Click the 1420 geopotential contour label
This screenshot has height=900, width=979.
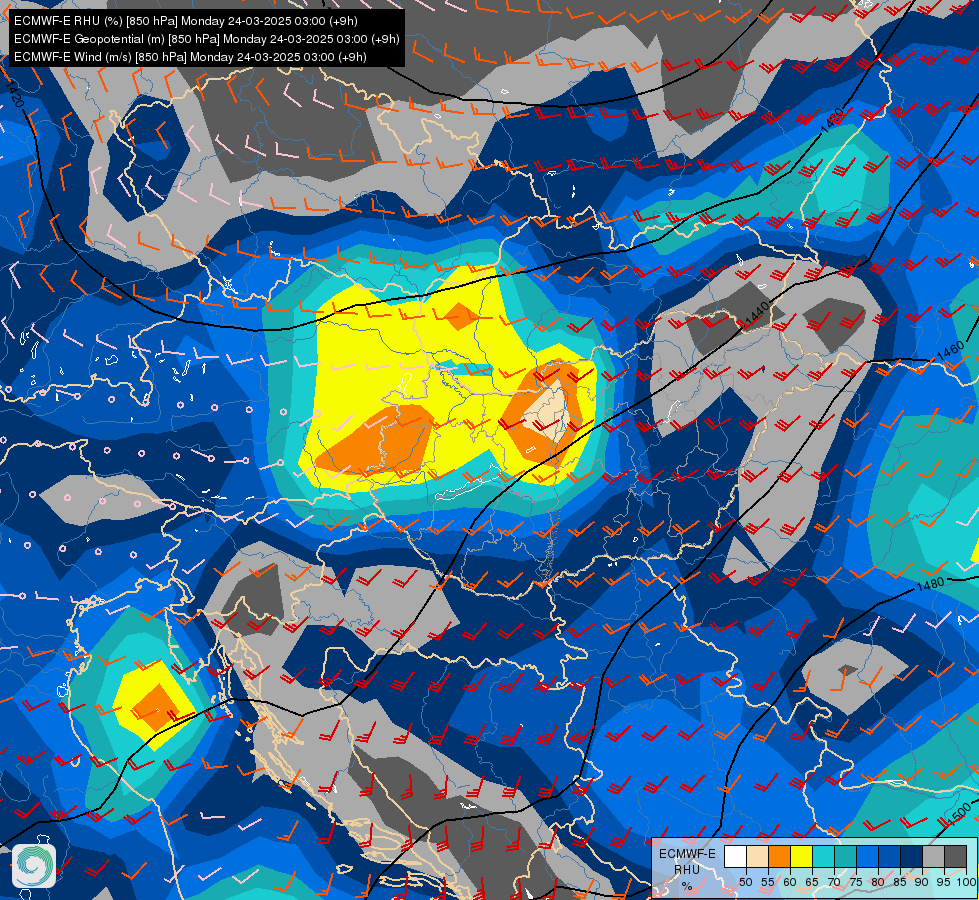(x=15, y=94)
